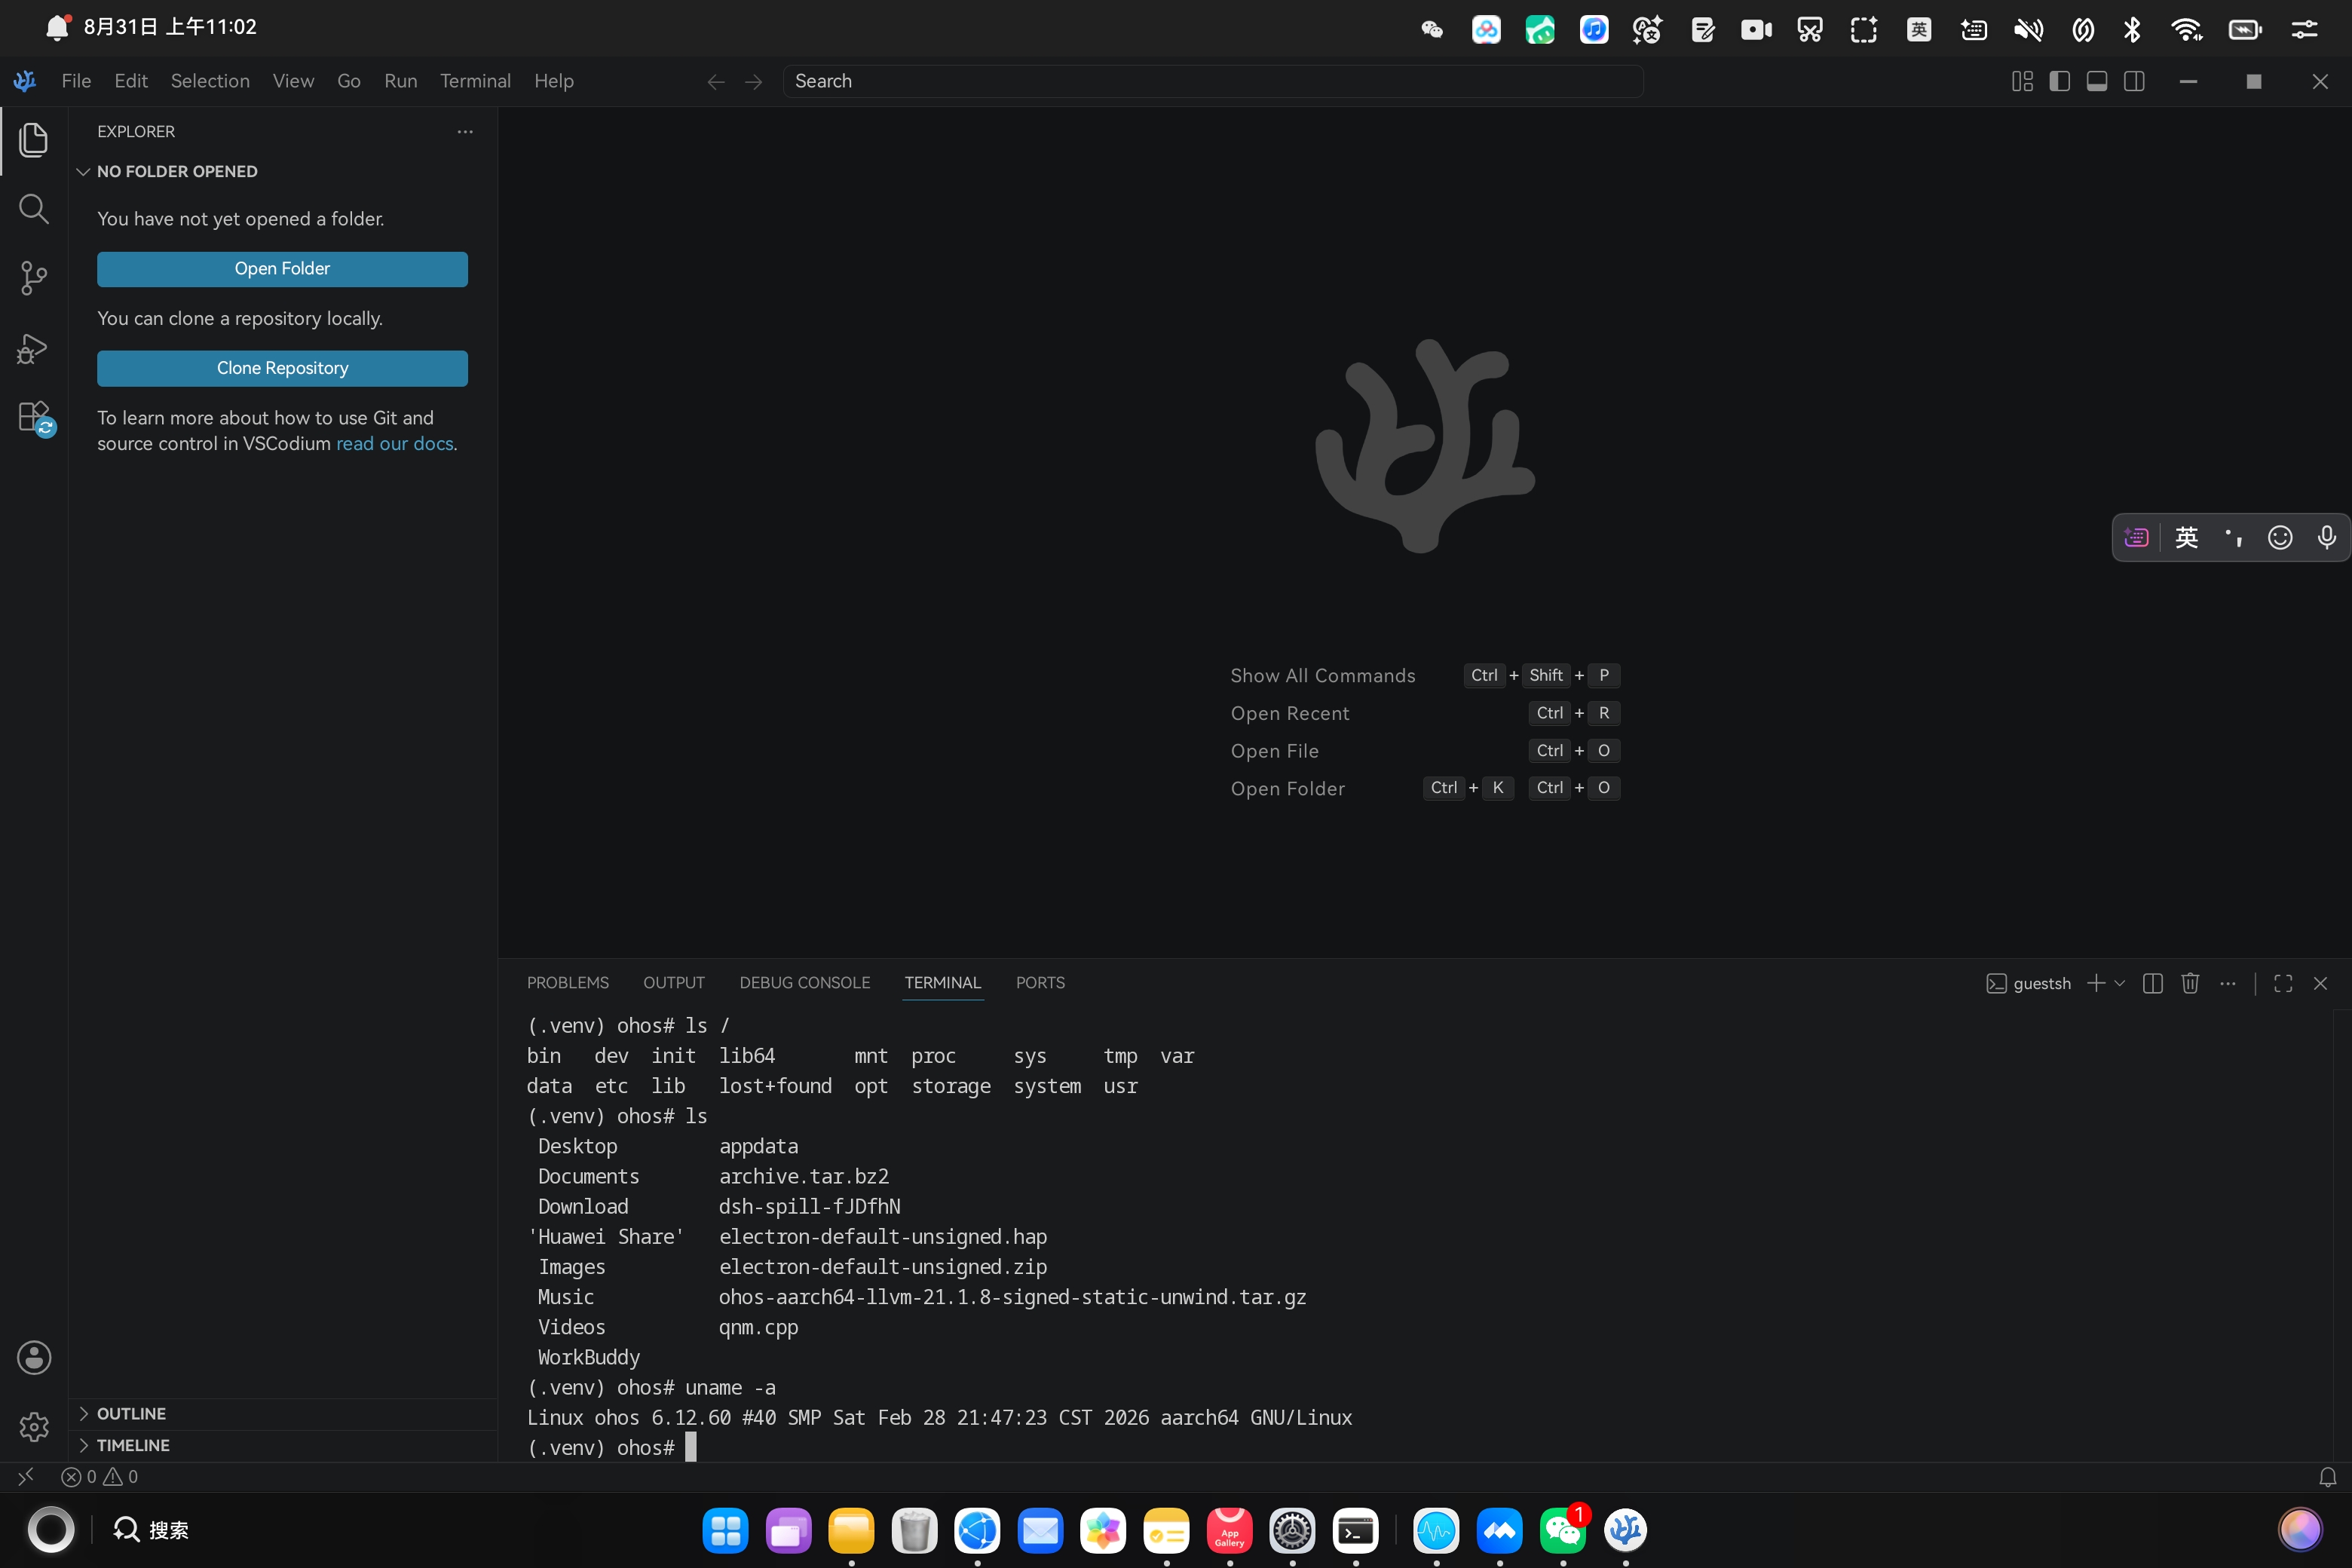Go forward with the navigation arrow

(754, 82)
